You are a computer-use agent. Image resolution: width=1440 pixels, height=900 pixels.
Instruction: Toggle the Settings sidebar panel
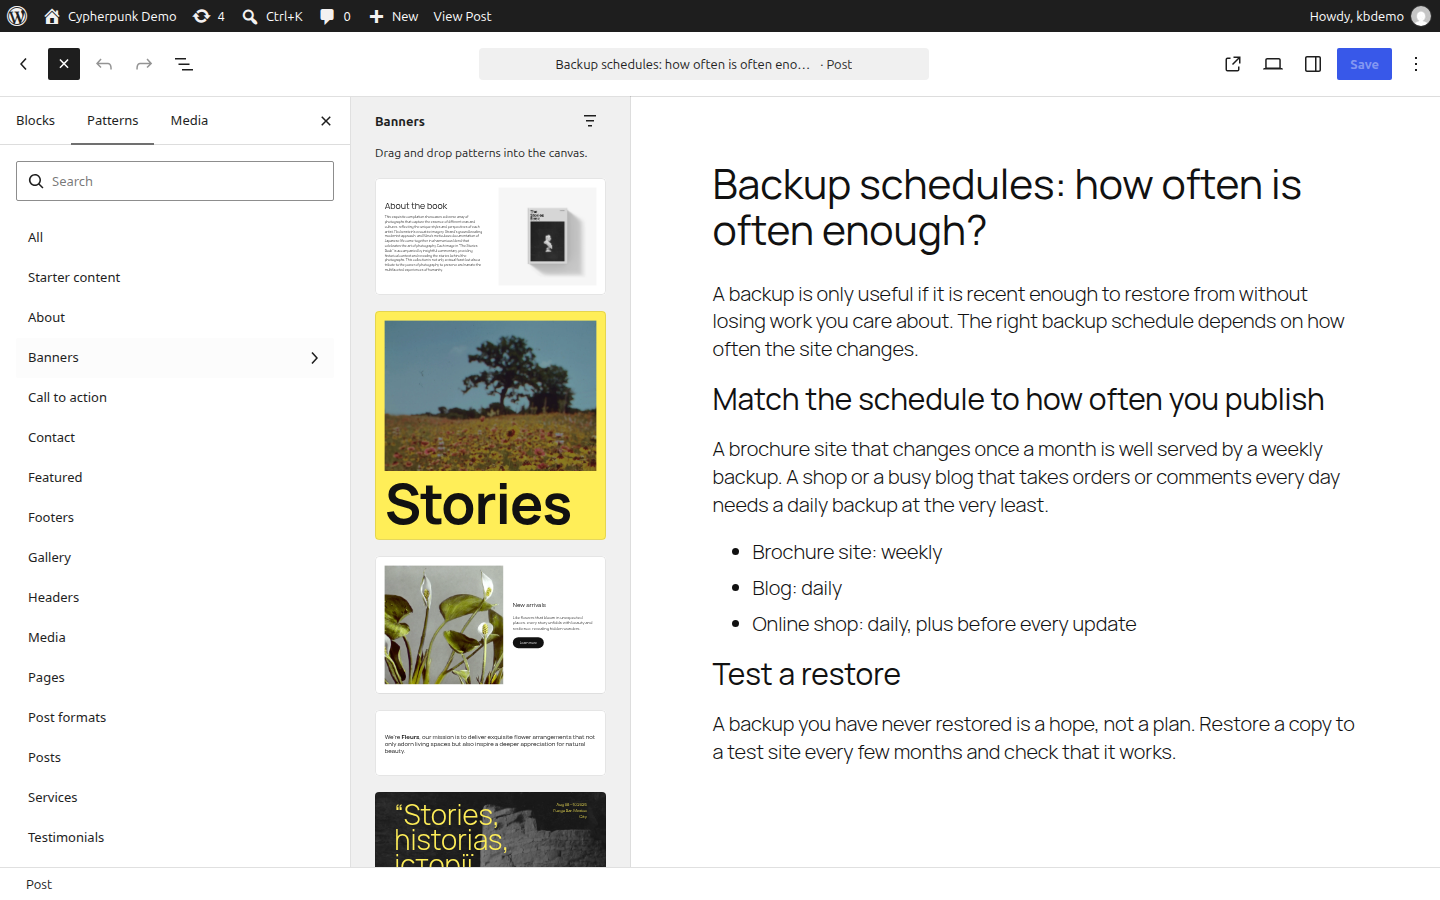pos(1313,64)
